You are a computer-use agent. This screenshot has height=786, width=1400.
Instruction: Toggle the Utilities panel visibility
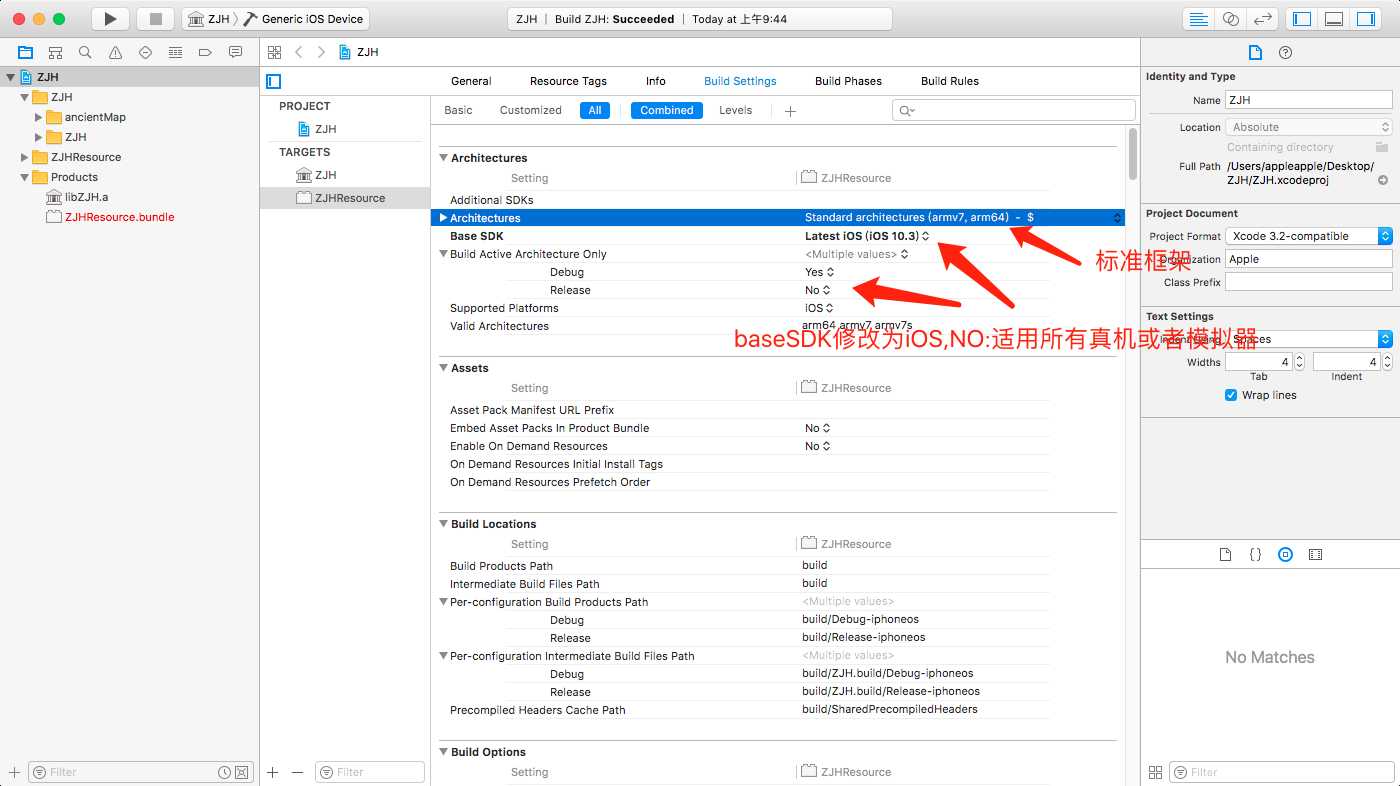point(1366,19)
